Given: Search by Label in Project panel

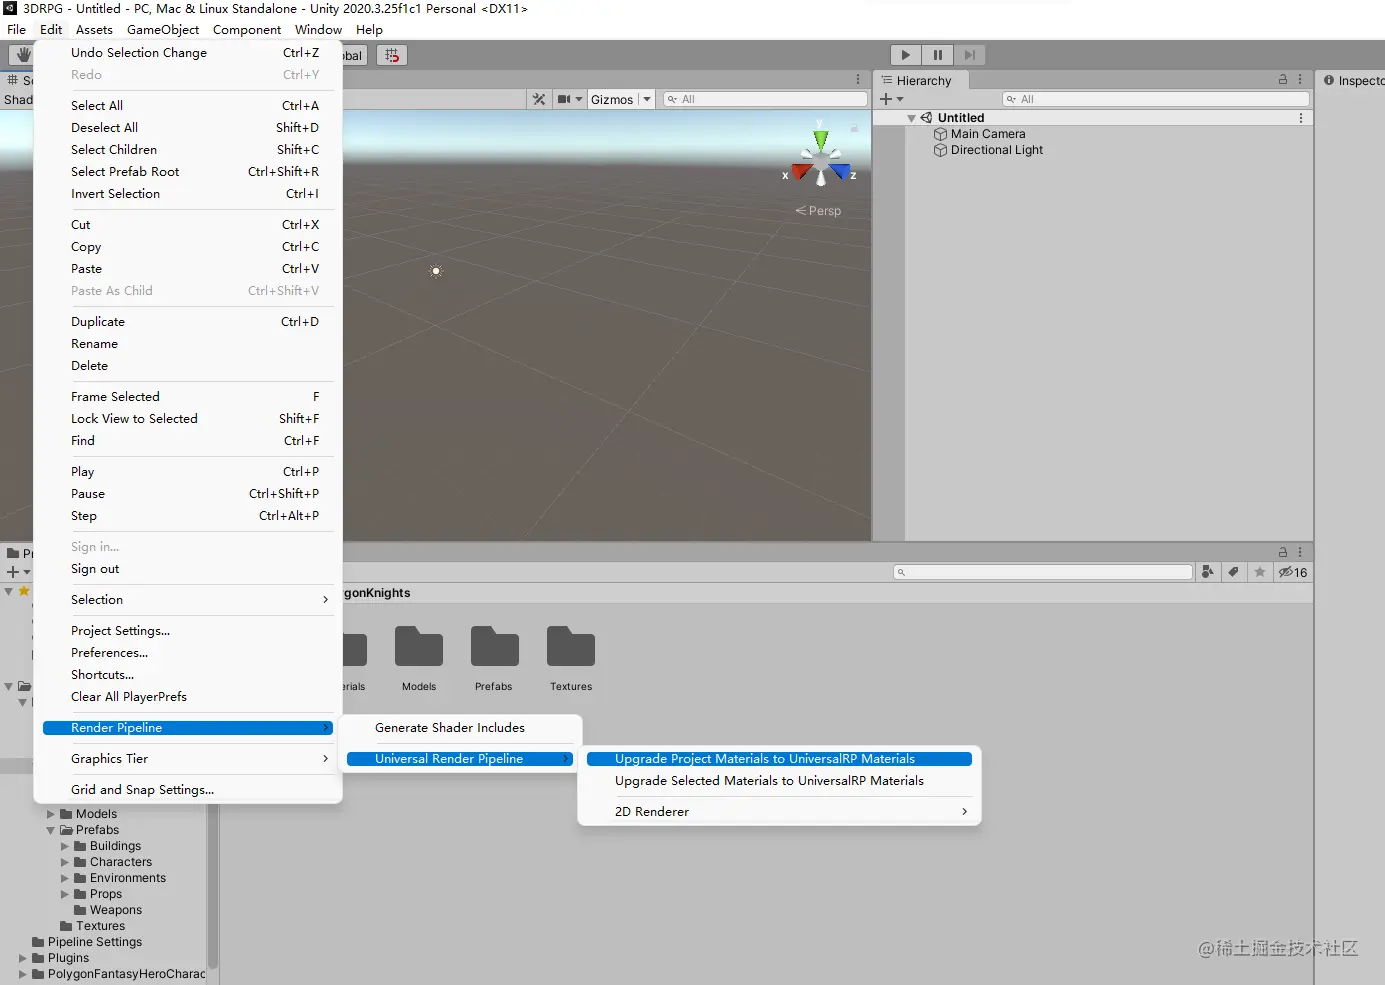Looking at the screenshot, I should 1234,572.
